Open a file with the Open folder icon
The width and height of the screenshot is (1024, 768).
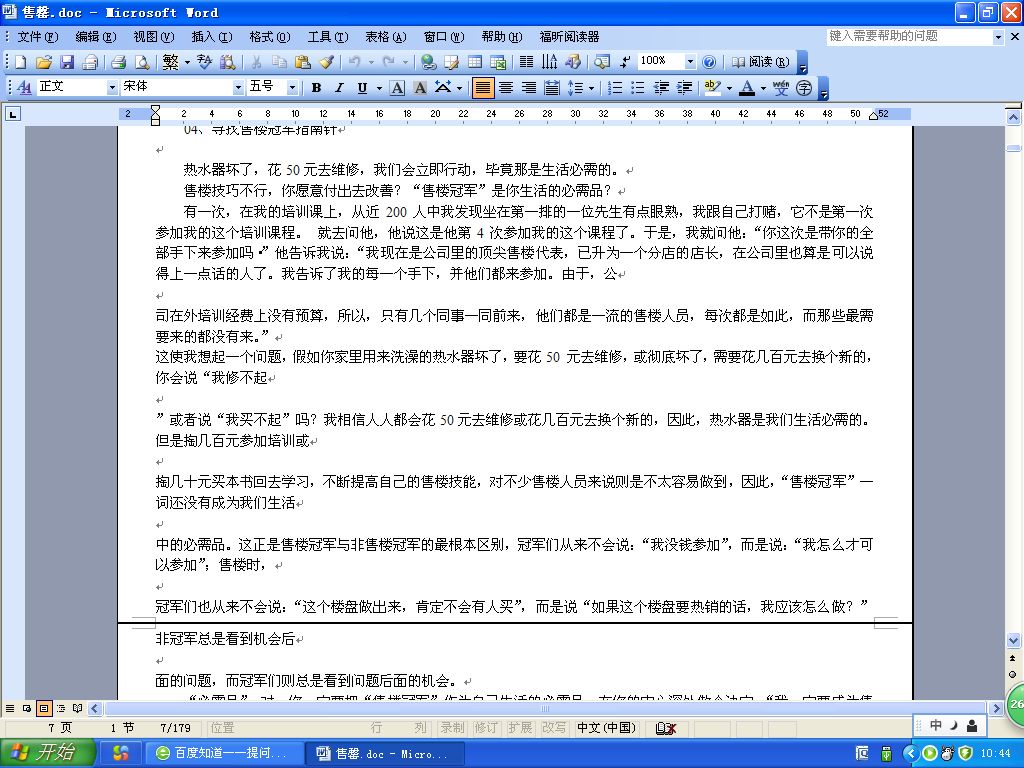(44, 62)
